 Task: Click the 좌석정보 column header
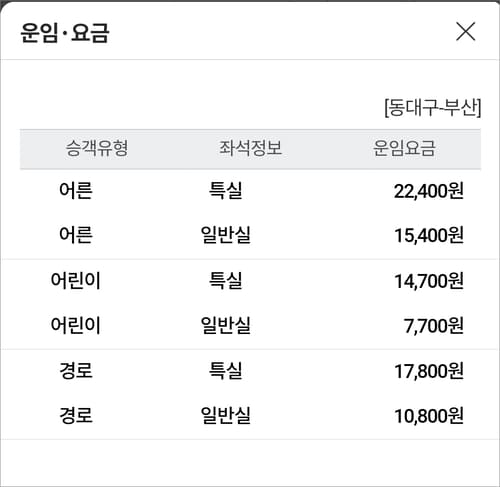[x=250, y=148]
